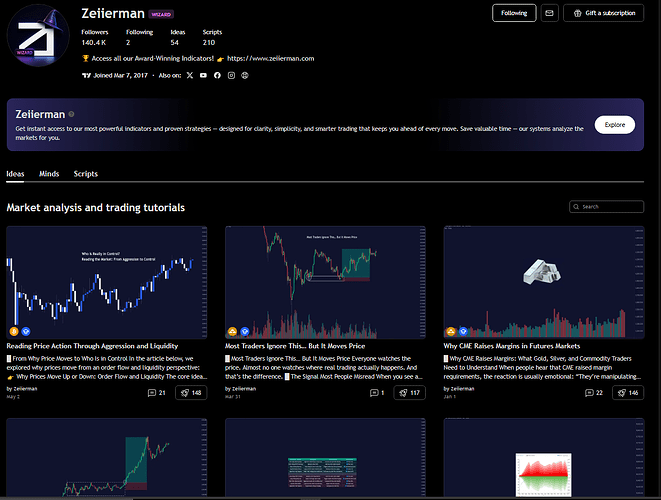Screen dimensions: 661x500
Task: Open the bottom-row table chart thumbnail
Action: 325,457
